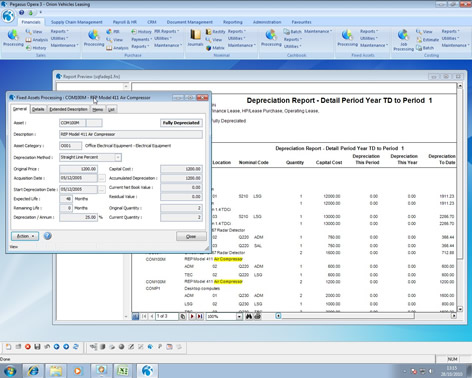The height and width of the screenshot is (378, 472).
Task: Open the Purchase Analysis icon
Action: [x=109, y=48]
